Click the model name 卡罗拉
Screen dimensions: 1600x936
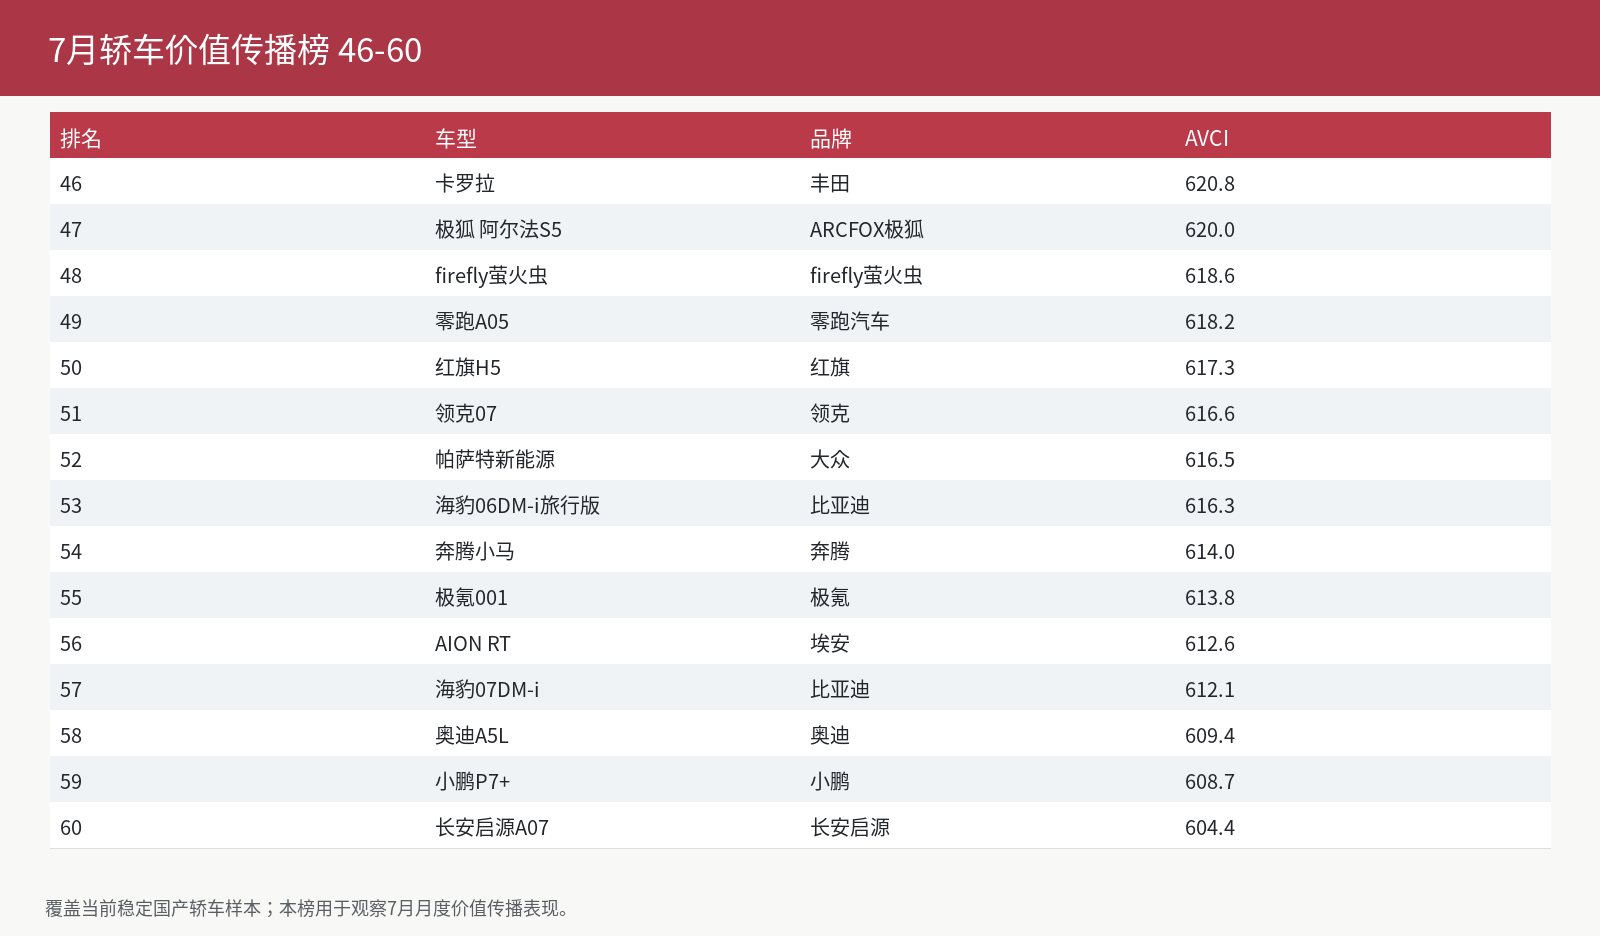[x=465, y=184]
